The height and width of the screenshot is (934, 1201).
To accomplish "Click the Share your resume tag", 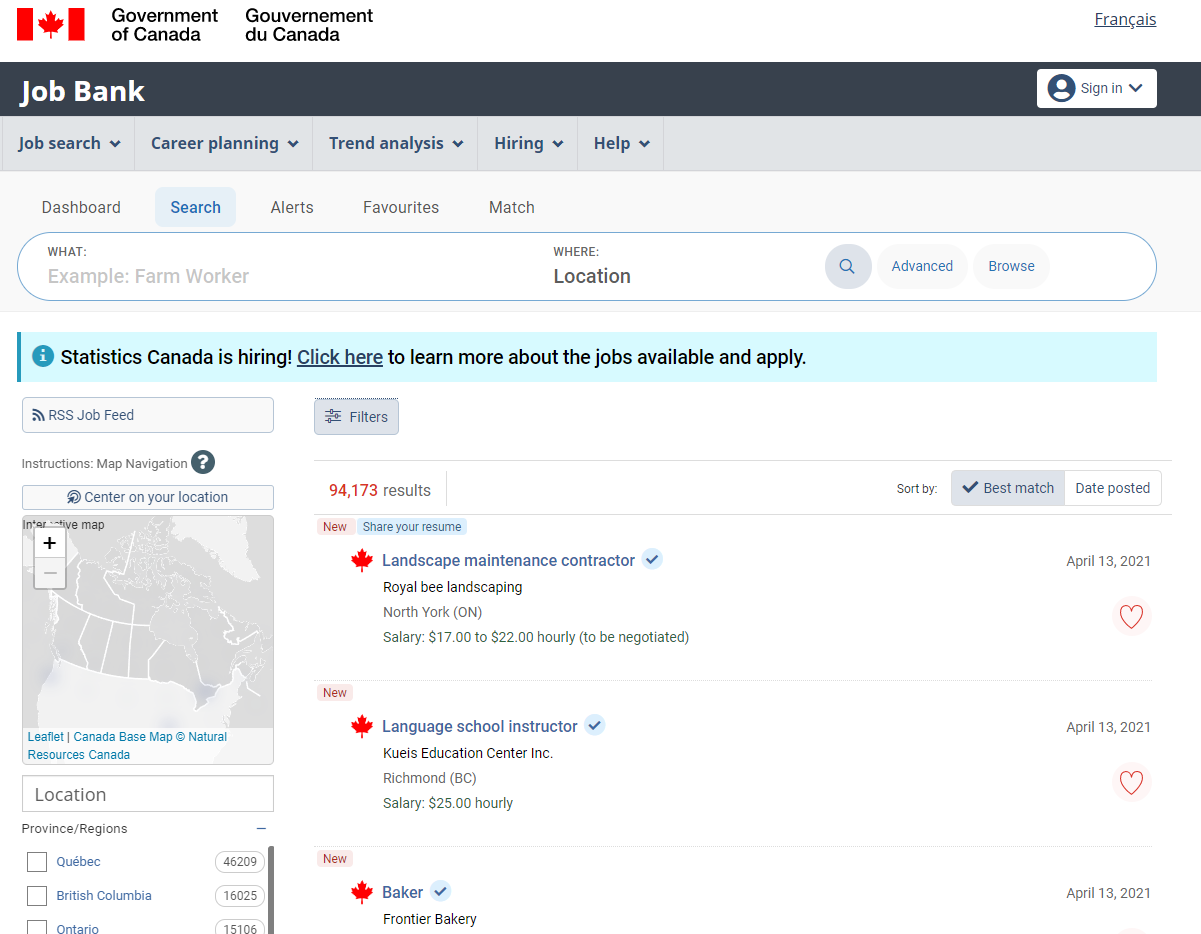I will [x=412, y=527].
